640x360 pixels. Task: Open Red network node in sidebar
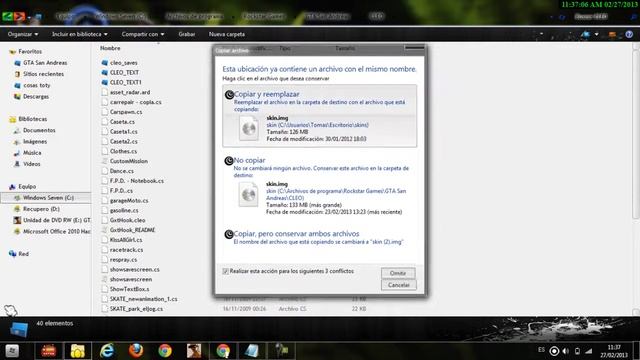(x=19, y=254)
